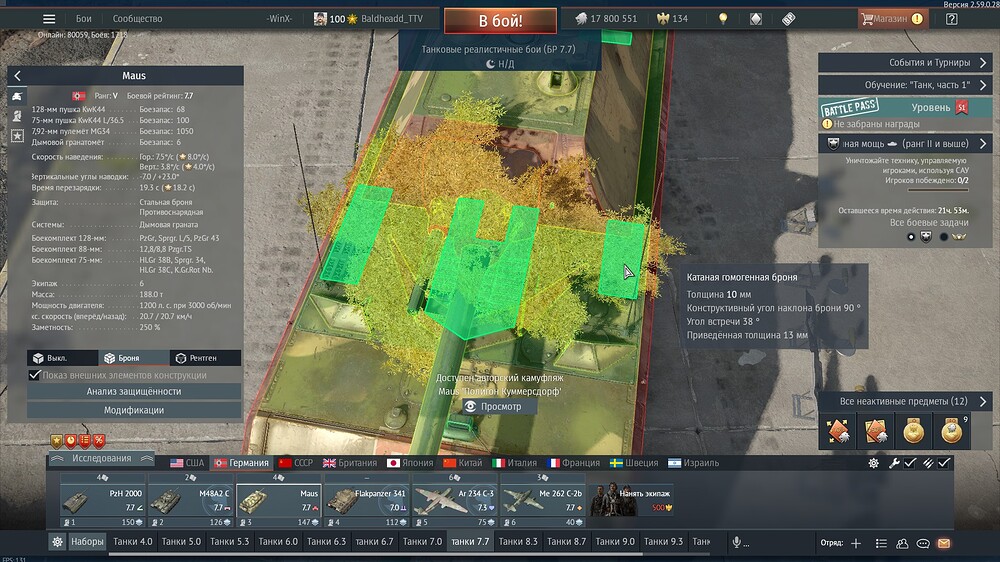The height and width of the screenshot is (562, 1000).
Task: Select the star favorites tab icon
Action: tap(17, 135)
